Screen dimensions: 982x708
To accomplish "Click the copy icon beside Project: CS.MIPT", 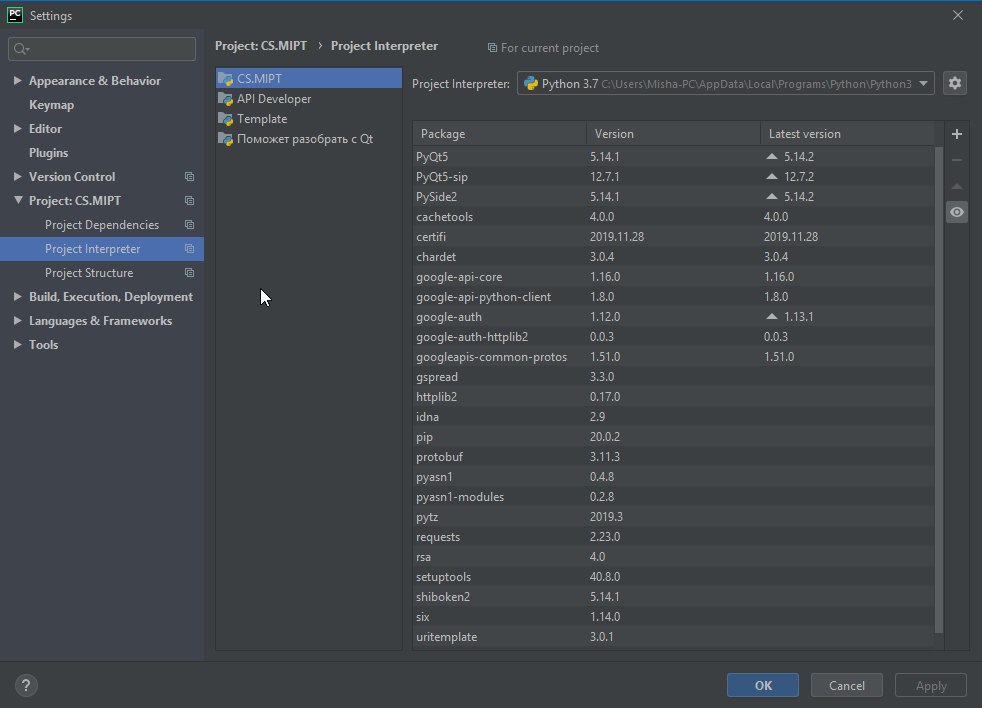I will 189,200.
